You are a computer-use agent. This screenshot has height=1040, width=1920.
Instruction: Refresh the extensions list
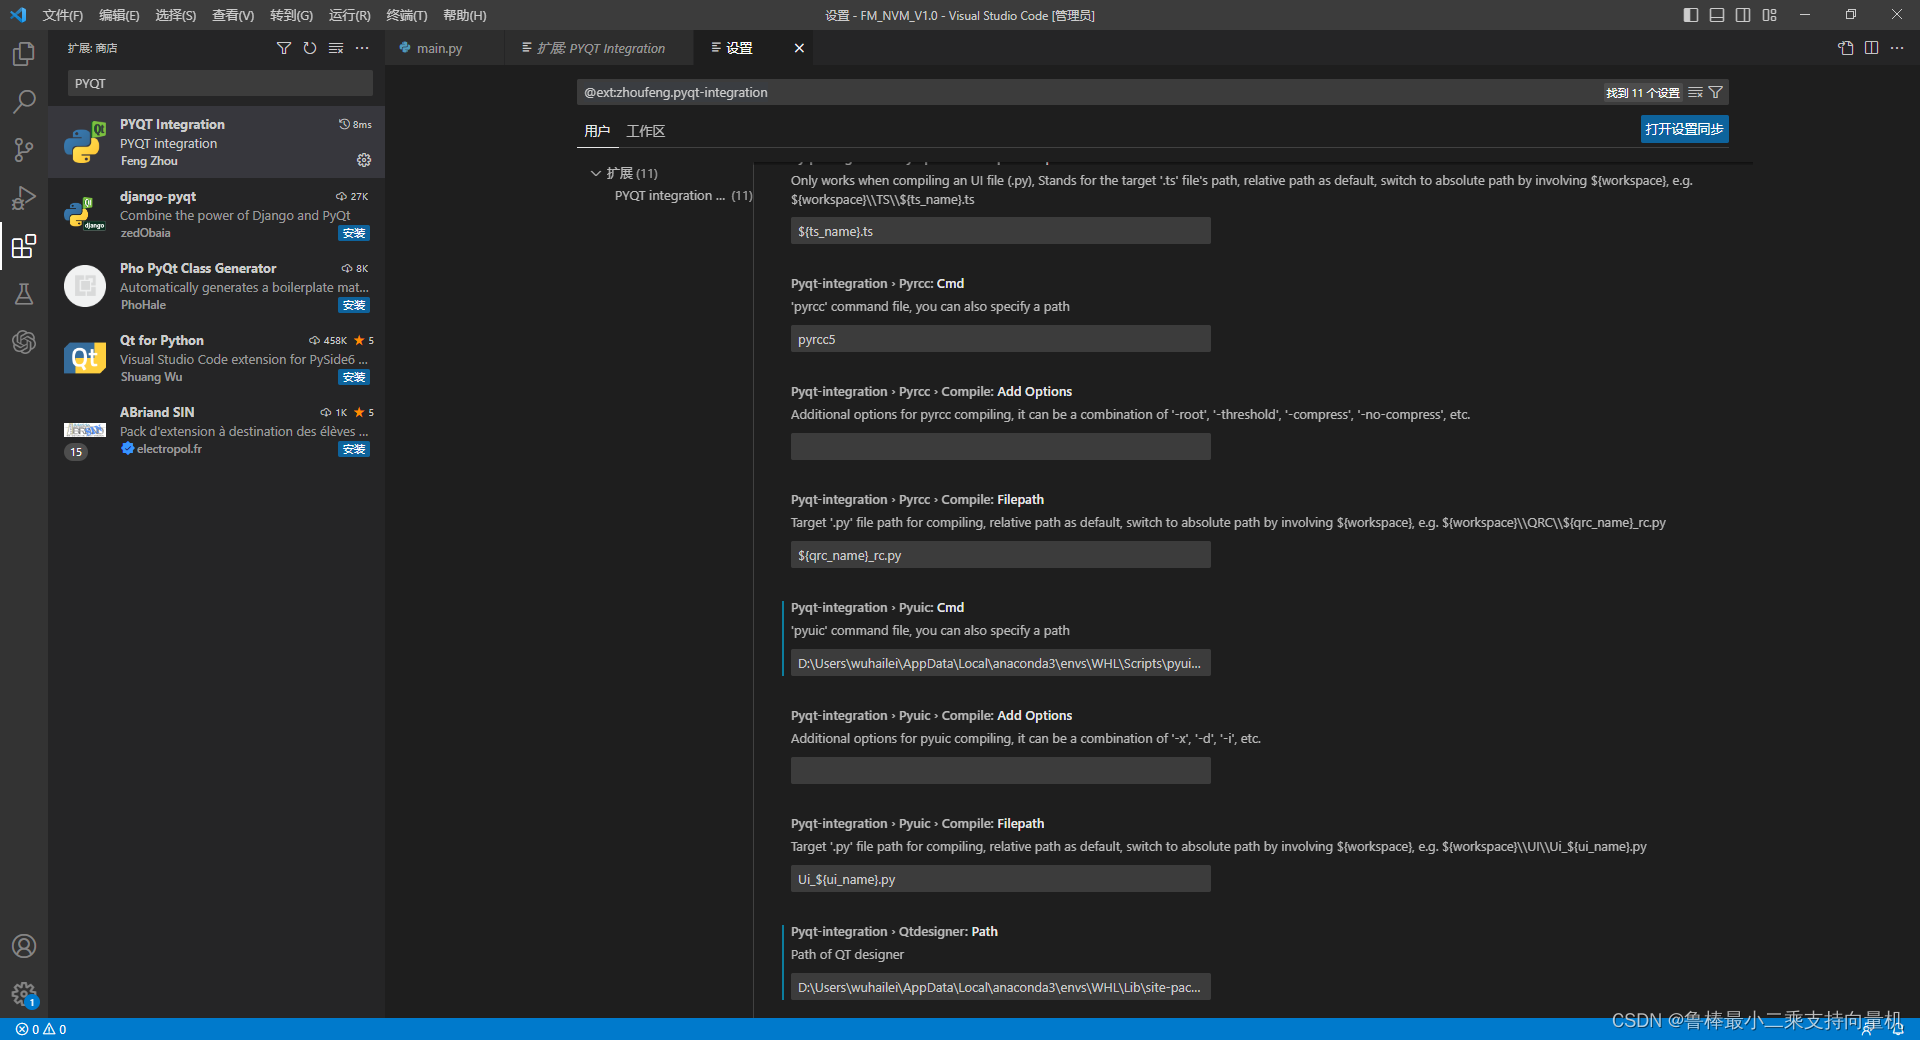tap(310, 48)
